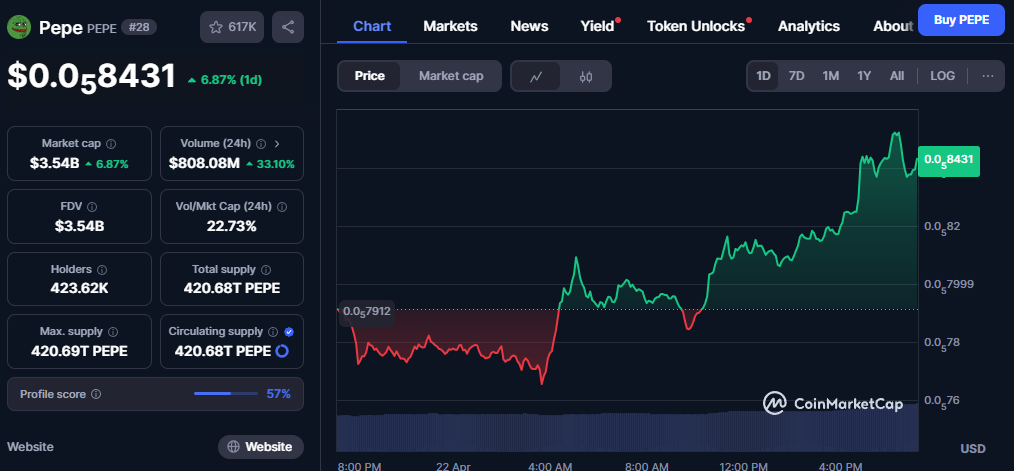Viewport: 1014px width, 471px height.
Task: Open the Website link button
Action: [x=261, y=446]
